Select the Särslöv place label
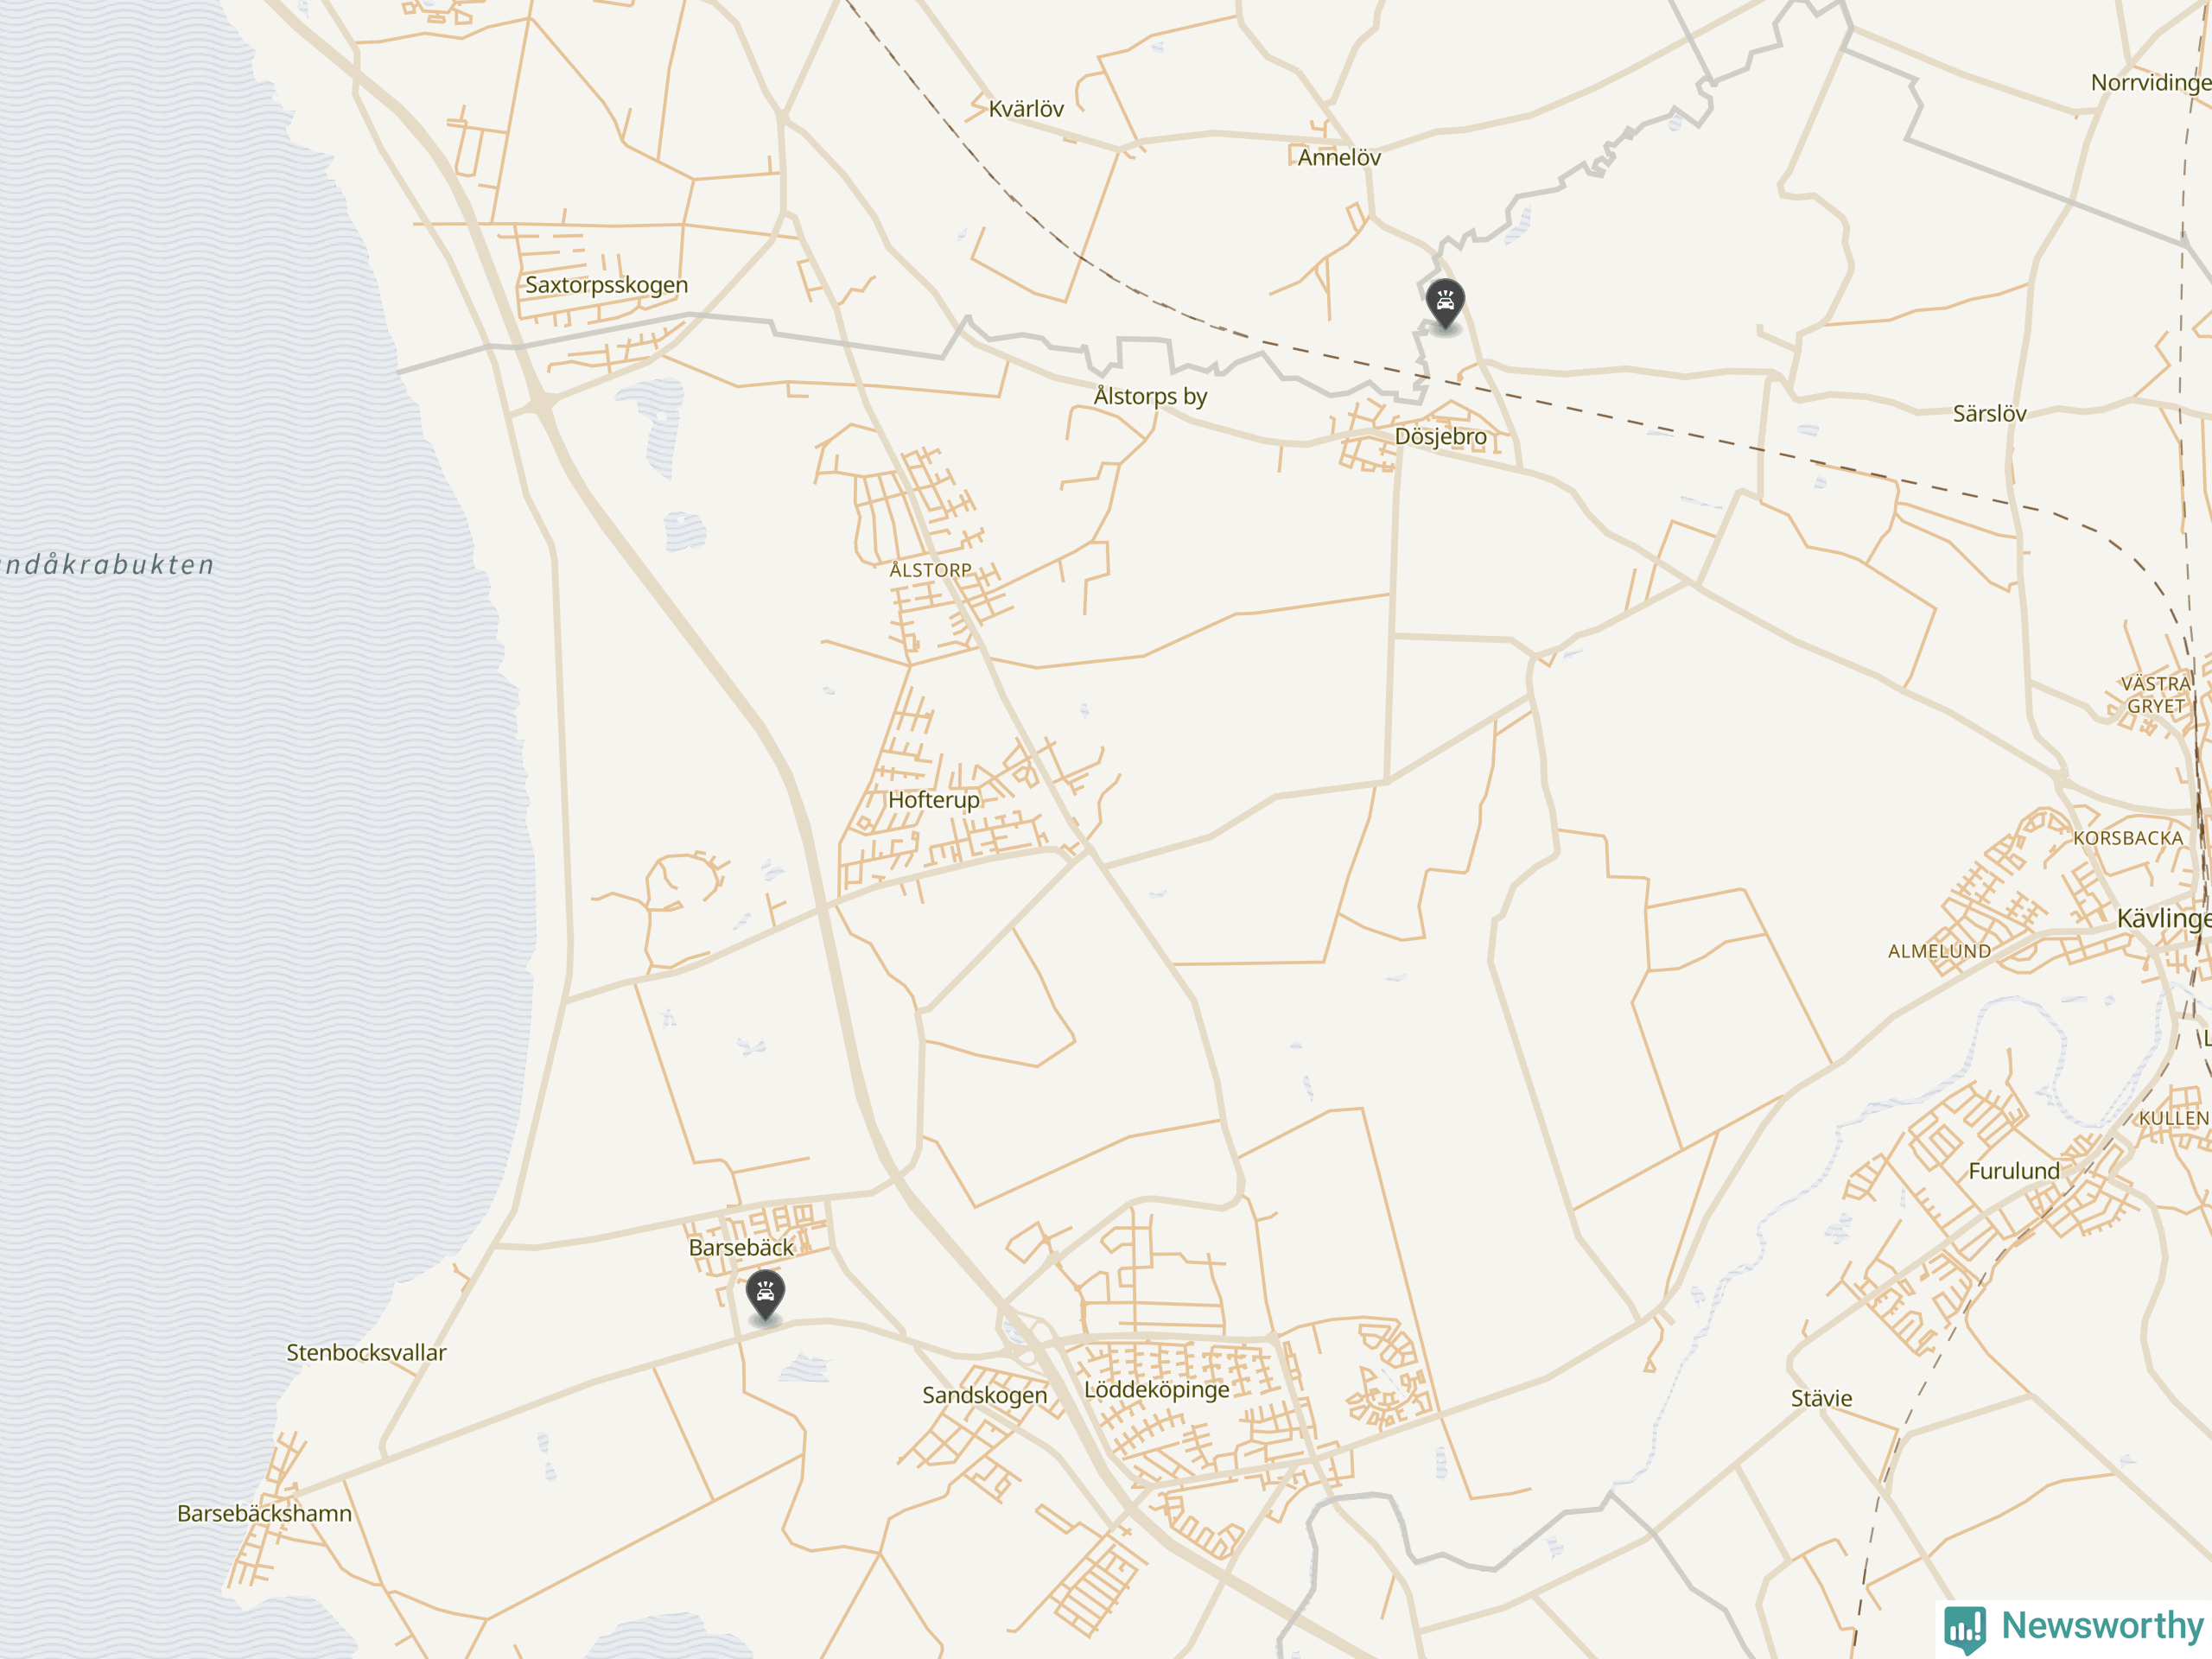This screenshot has width=2212, height=1659. click(x=1990, y=413)
